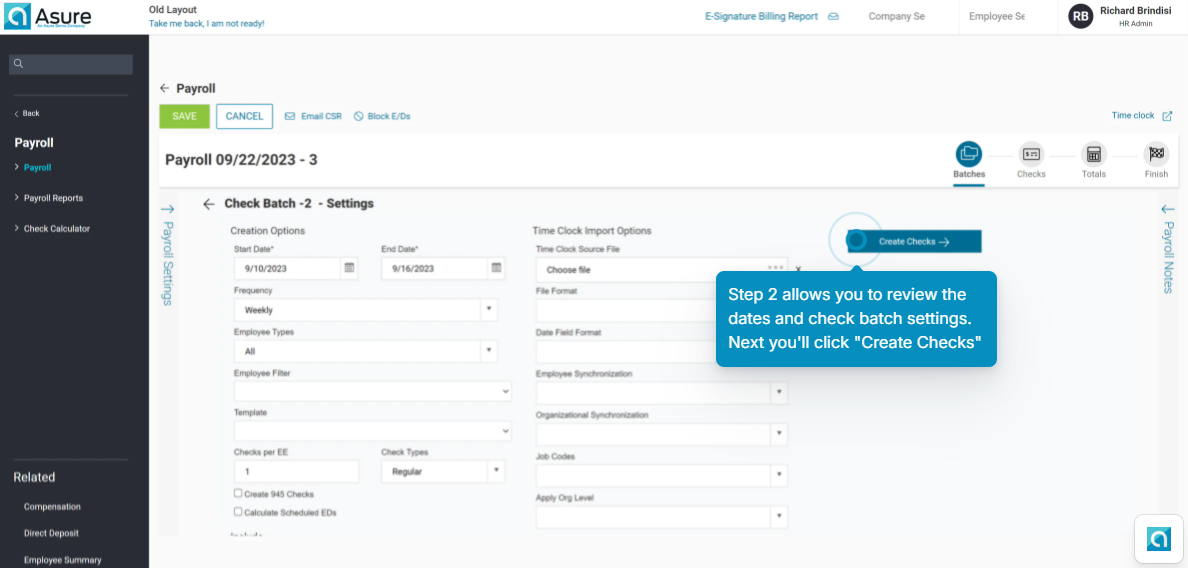Select the Finish flag step icon
Screen dimensions: 1188x568
click(1156, 154)
